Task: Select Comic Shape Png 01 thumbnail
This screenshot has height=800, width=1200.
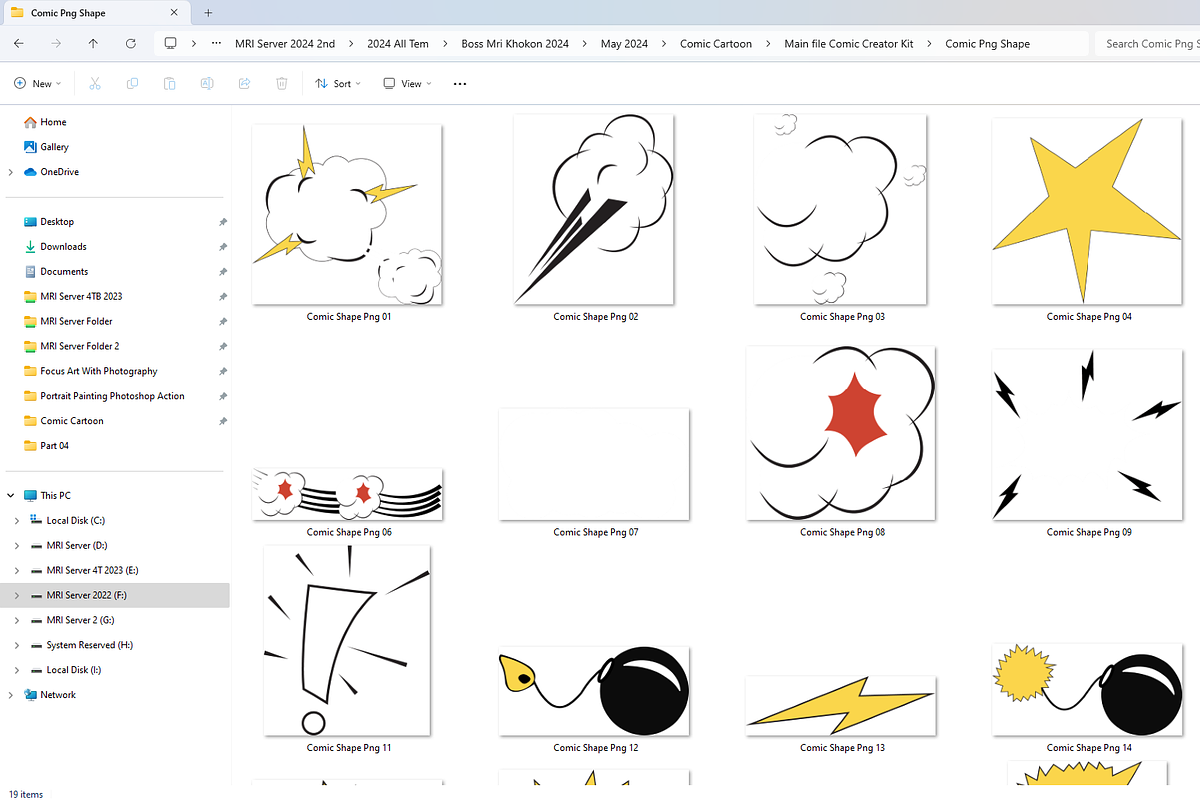Action: tap(348, 214)
